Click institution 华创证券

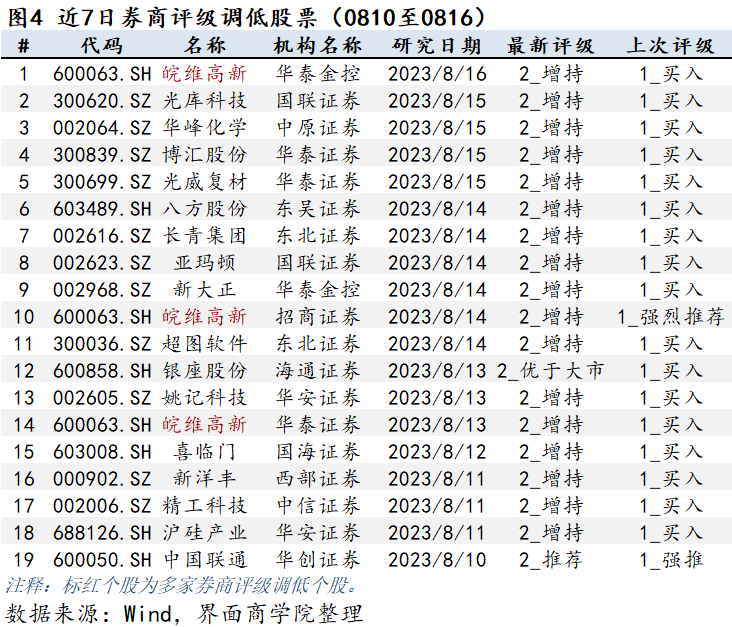318,560
